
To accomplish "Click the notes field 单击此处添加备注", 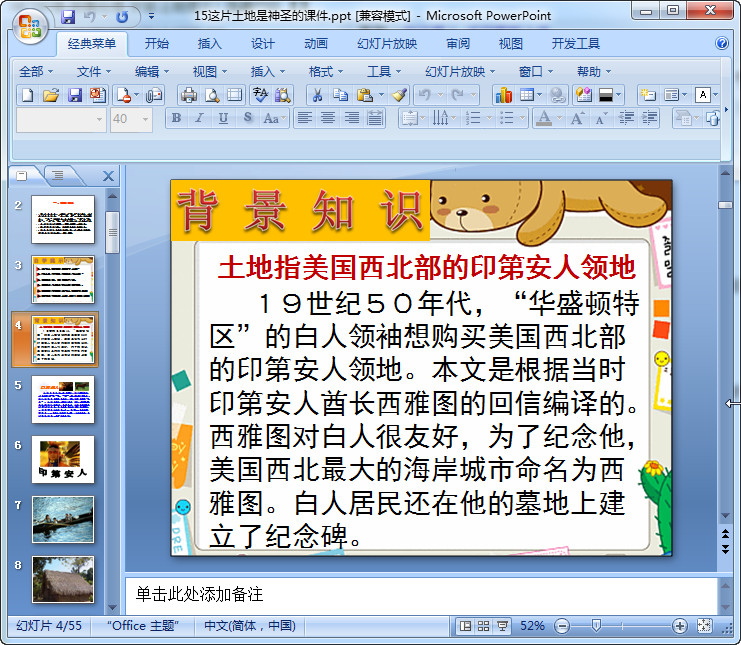I will point(421,594).
